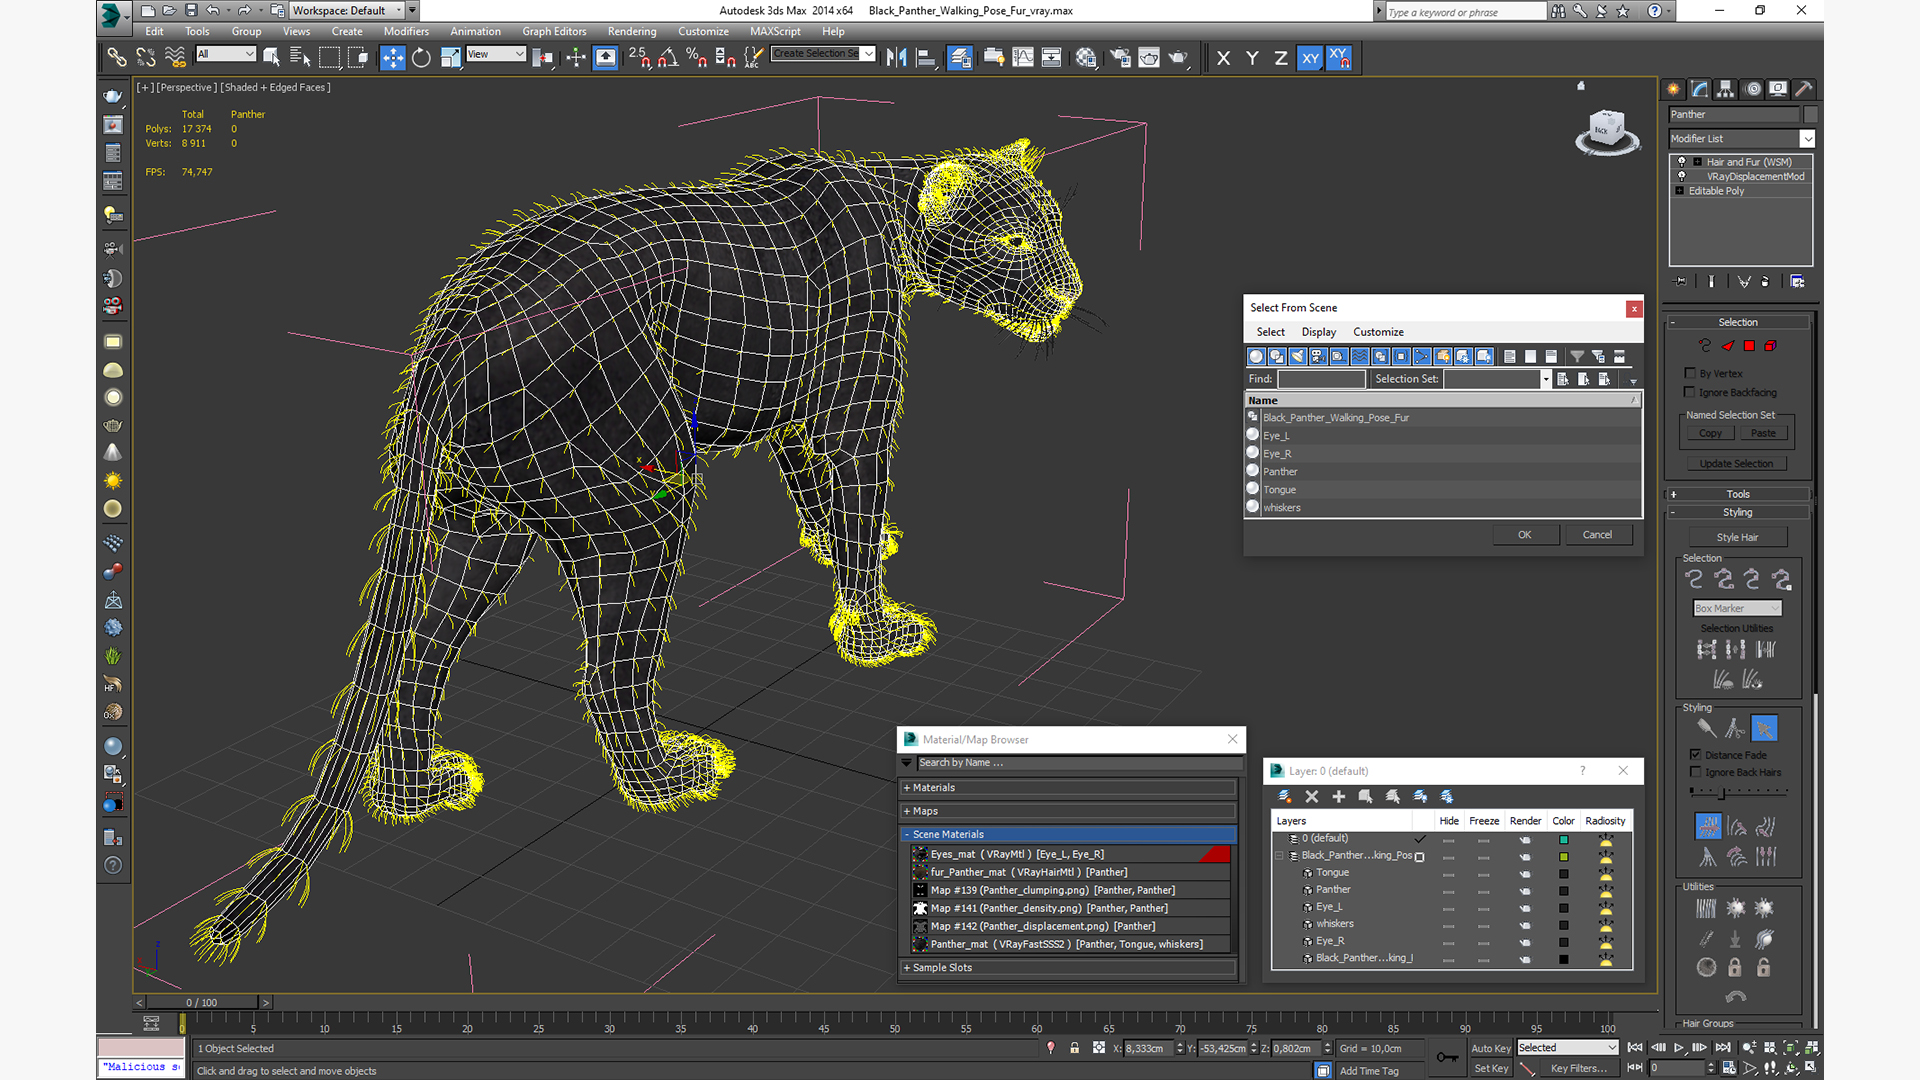Click Cancel in Select From Scene dialog
Viewport: 1920px width, 1080px height.
coord(1597,535)
